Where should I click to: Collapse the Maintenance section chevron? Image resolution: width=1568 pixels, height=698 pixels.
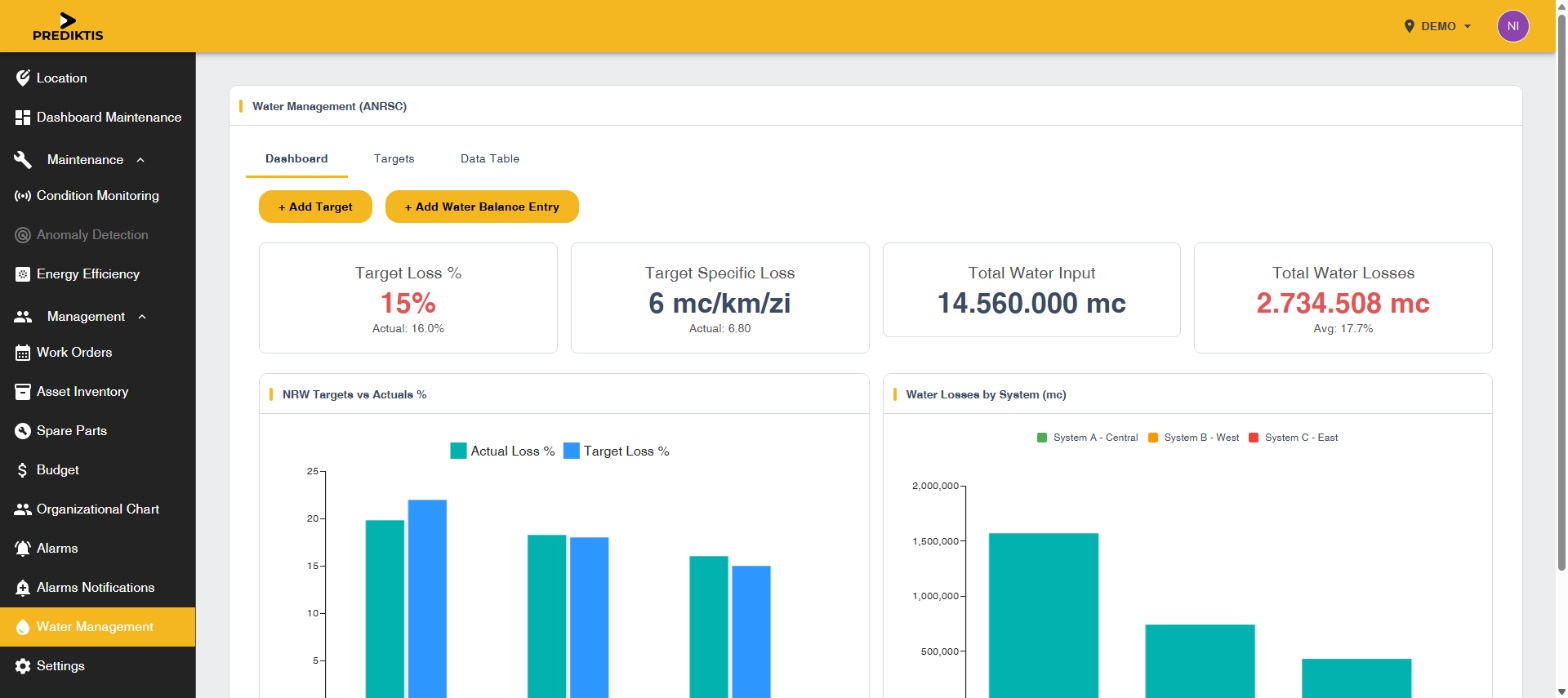click(140, 160)
